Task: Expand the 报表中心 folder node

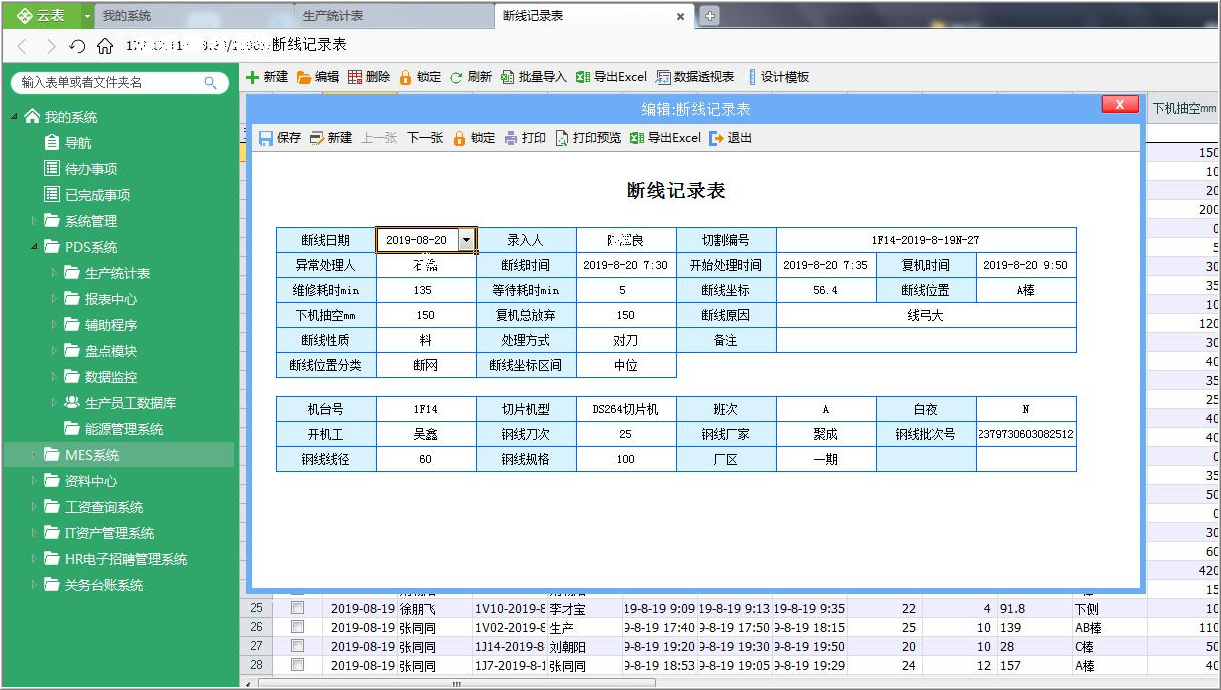Action: click(x=54, y=298)
